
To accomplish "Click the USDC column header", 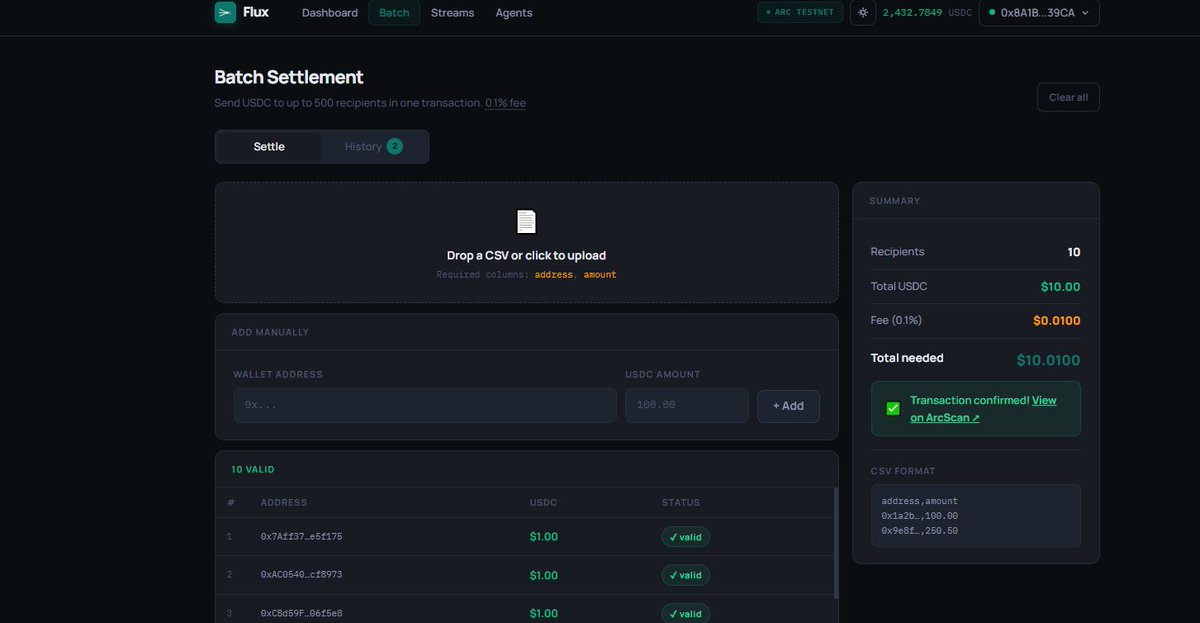I will tap(543, 502).
